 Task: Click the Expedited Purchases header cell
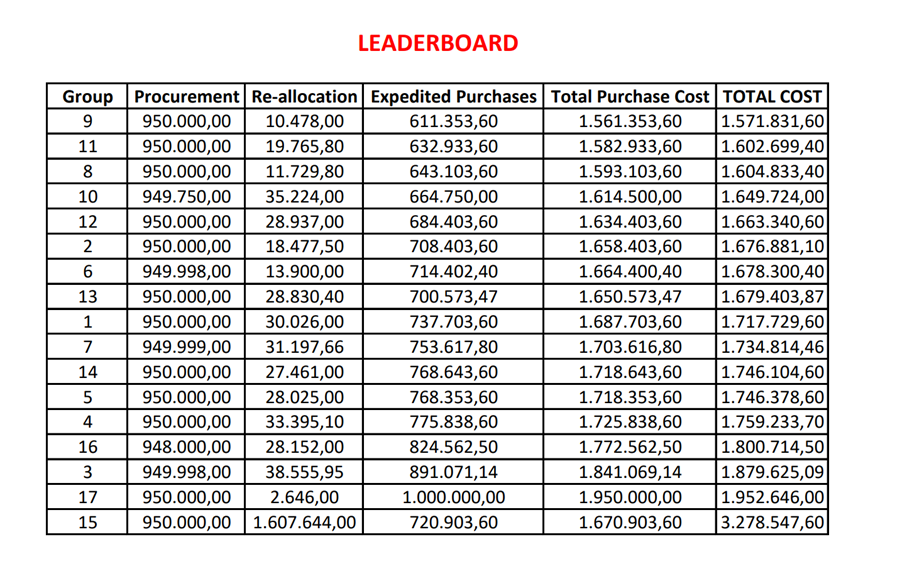tap(454, 96)
